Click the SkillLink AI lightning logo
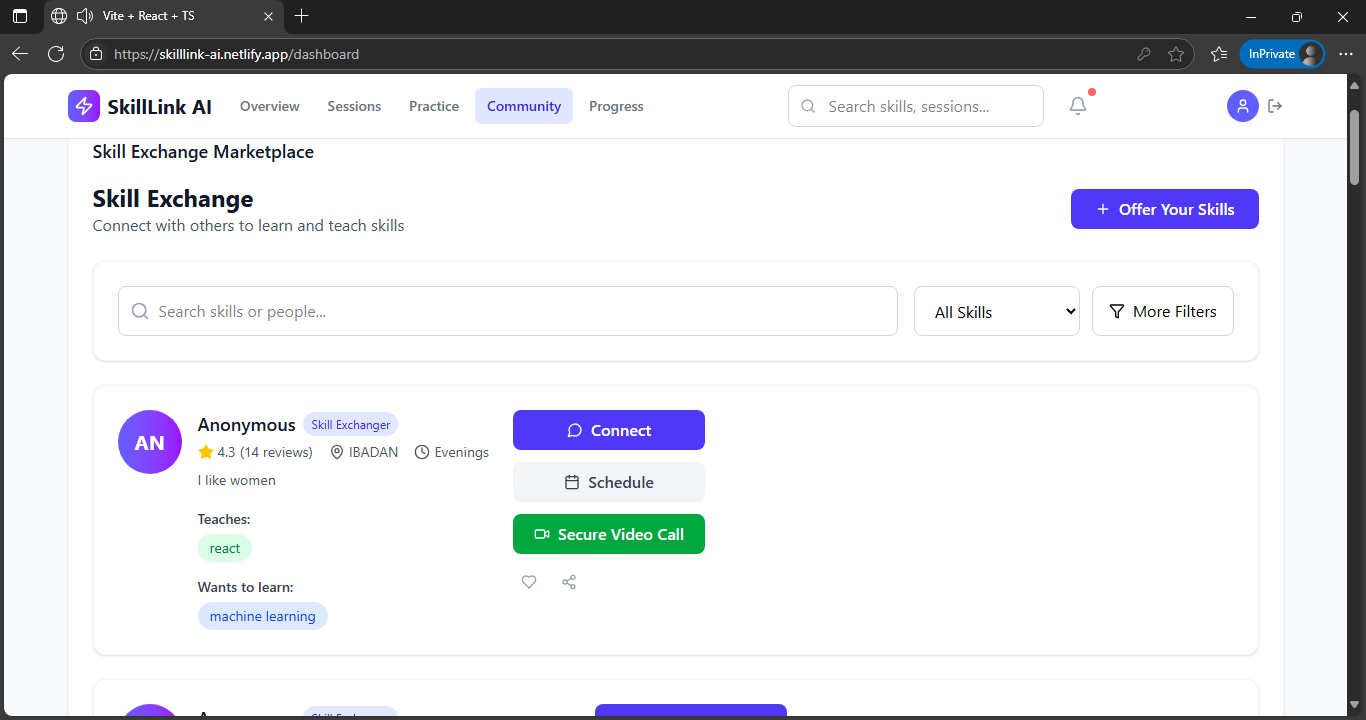This screenshot has height=720, width=1366. 84,106
